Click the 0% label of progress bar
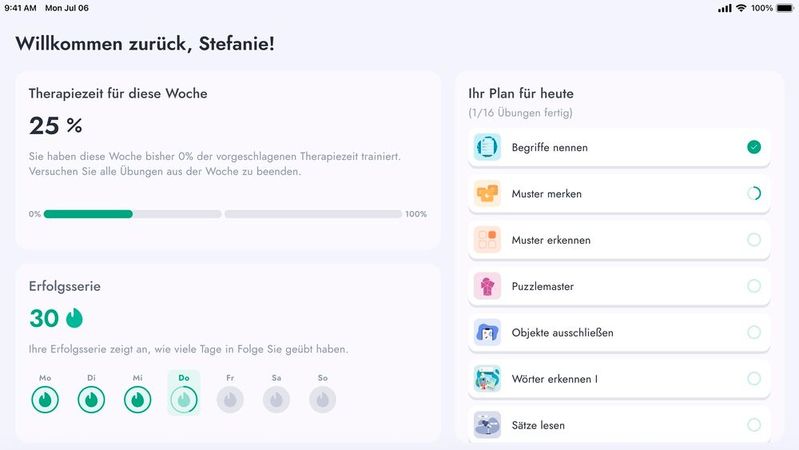This screenshot has height=450, width=799. tap(35, 214)
